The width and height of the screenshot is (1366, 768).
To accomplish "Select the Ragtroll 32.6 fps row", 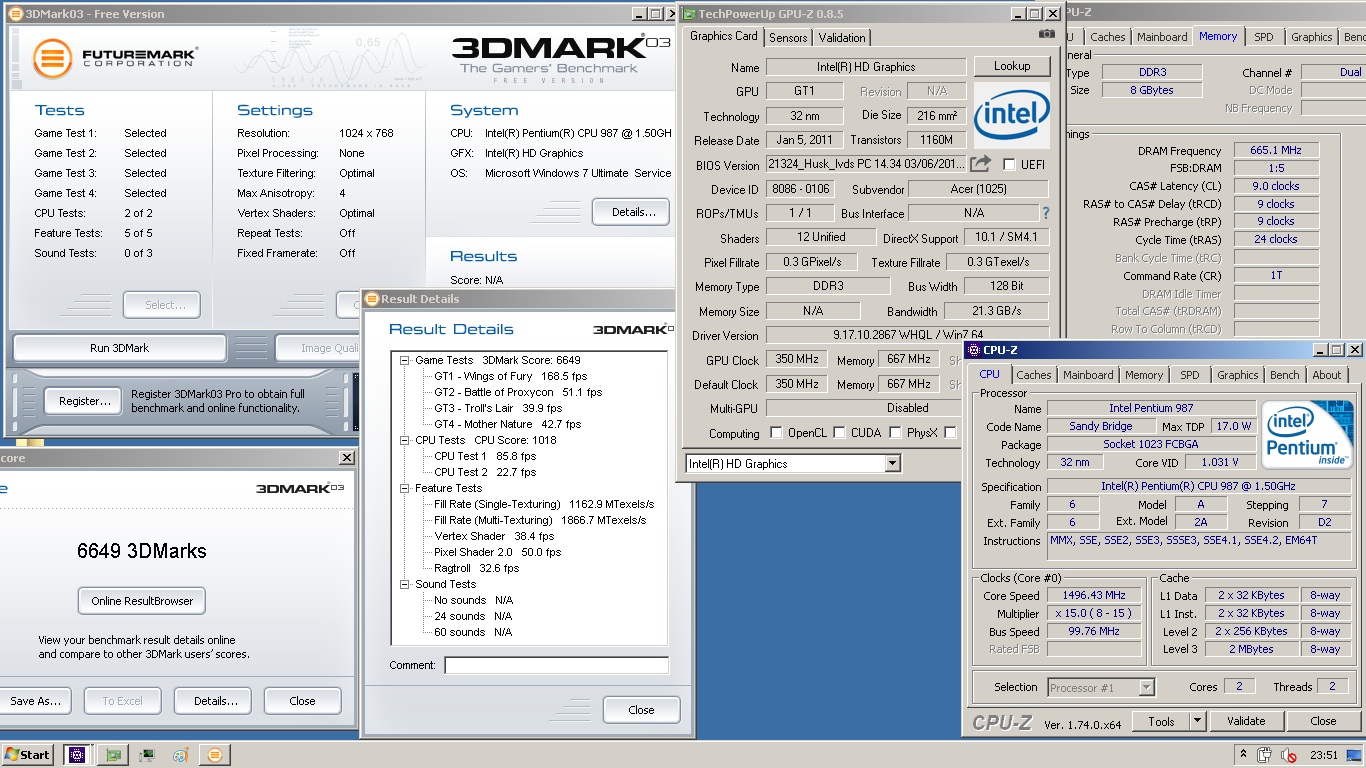I will tap(477, 568).
